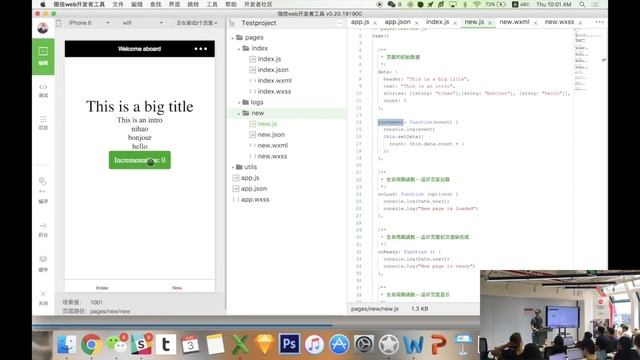Launch Google Chrome from the dock
Screen dimensions: 640x360
[x=91, y=344]
